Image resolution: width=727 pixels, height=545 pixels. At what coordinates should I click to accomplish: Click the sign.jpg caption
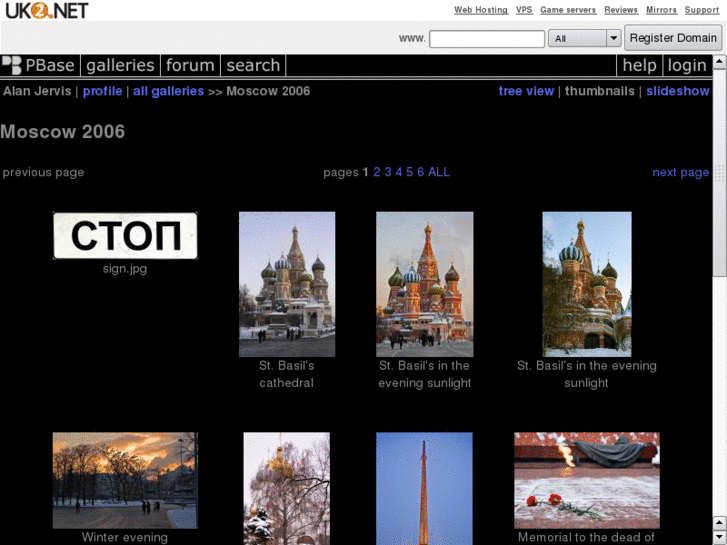coord(125,269)
